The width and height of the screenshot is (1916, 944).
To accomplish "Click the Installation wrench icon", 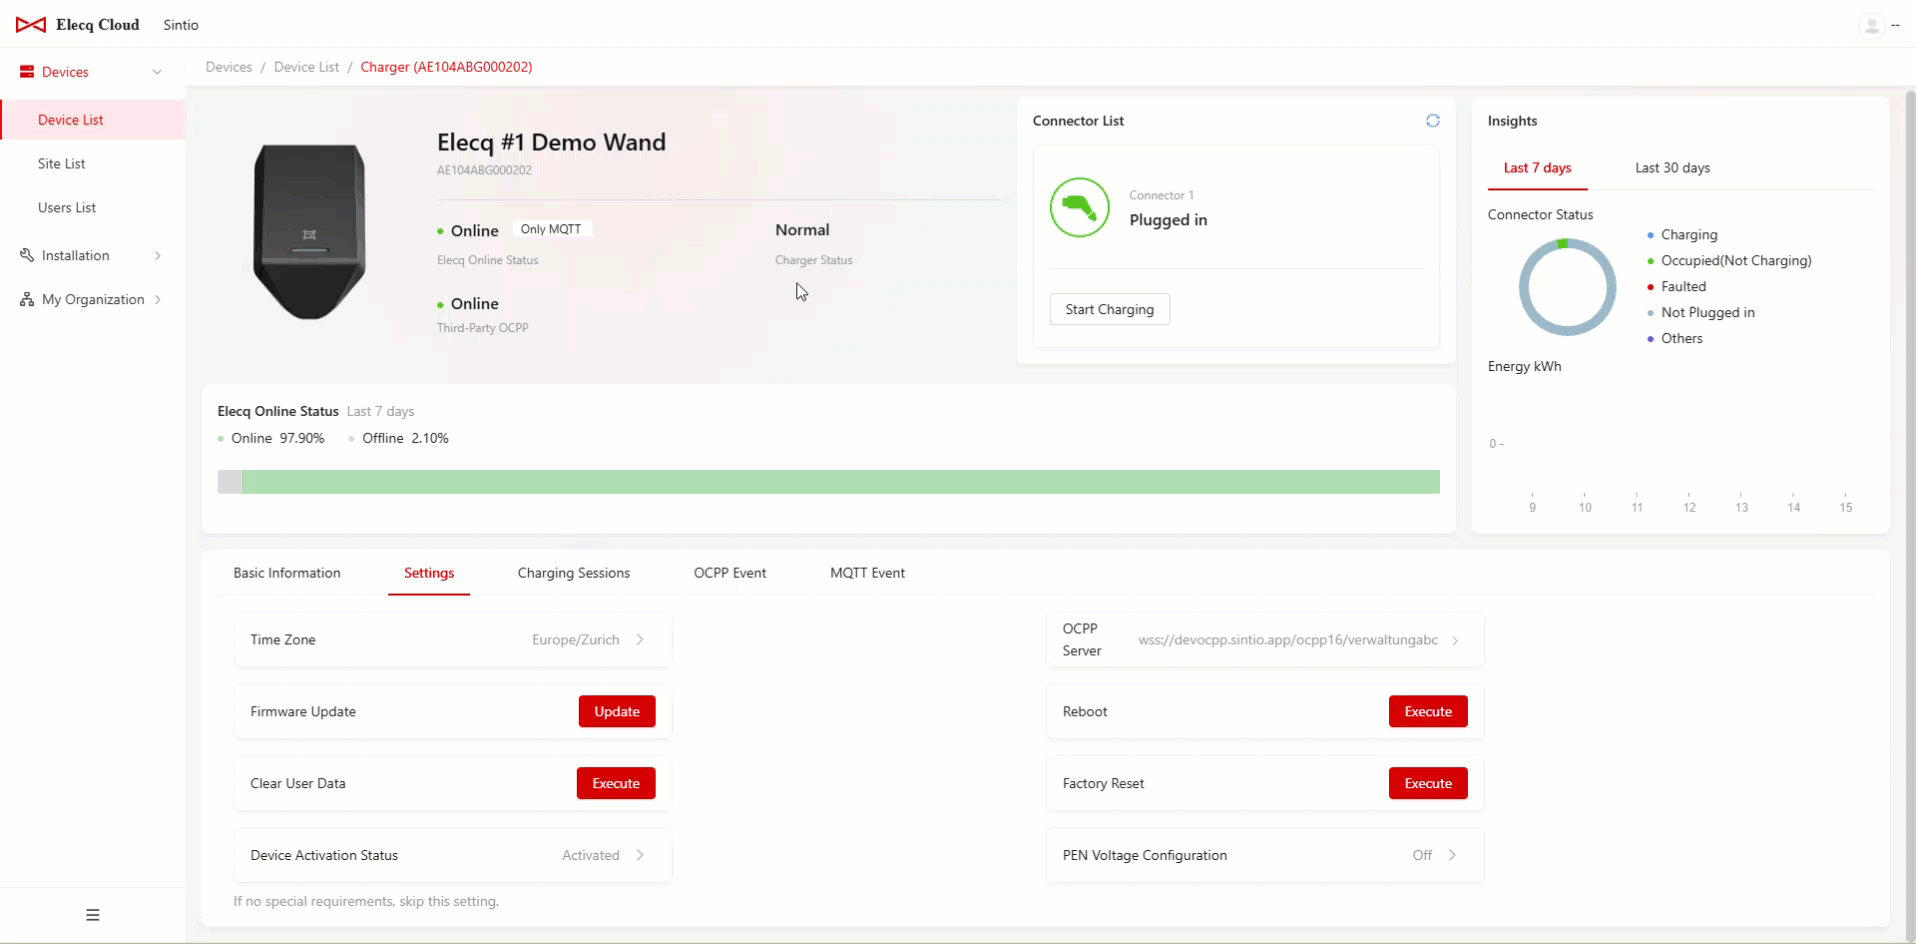I will coord(27,255).
